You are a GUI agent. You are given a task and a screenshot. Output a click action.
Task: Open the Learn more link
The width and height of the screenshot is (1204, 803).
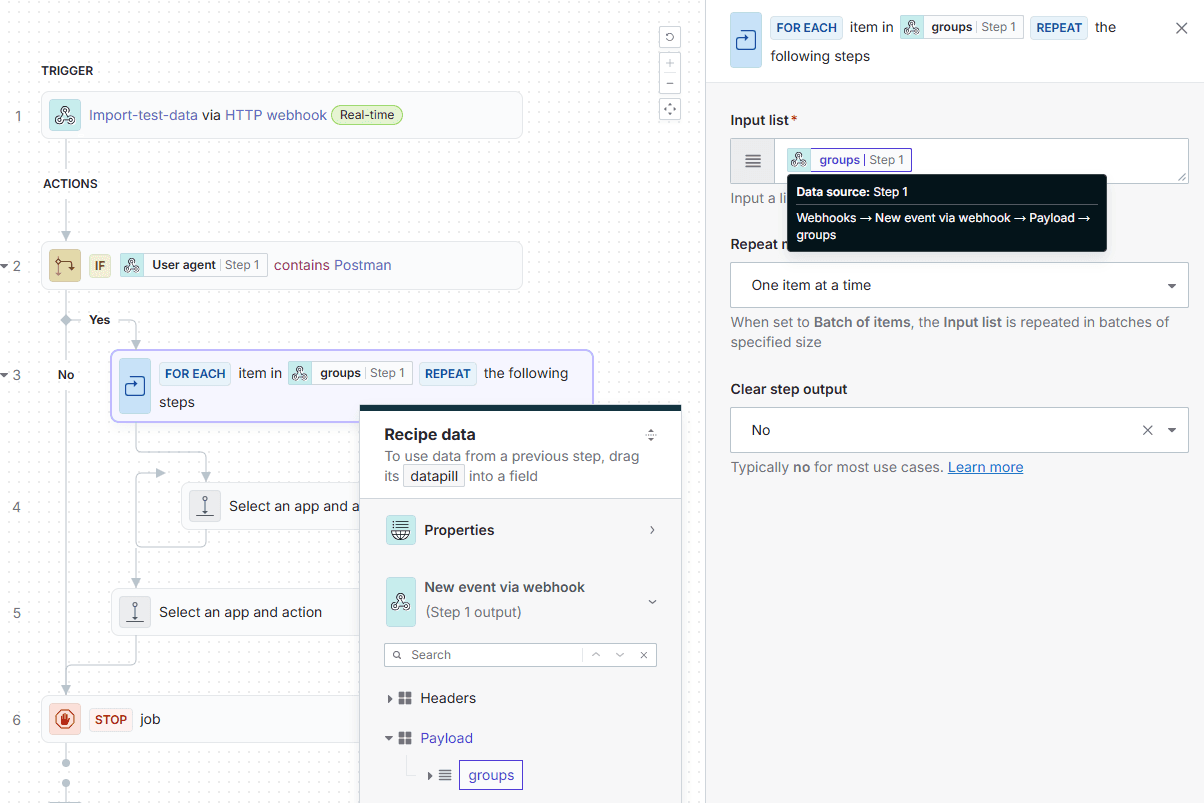coord(985,467)
